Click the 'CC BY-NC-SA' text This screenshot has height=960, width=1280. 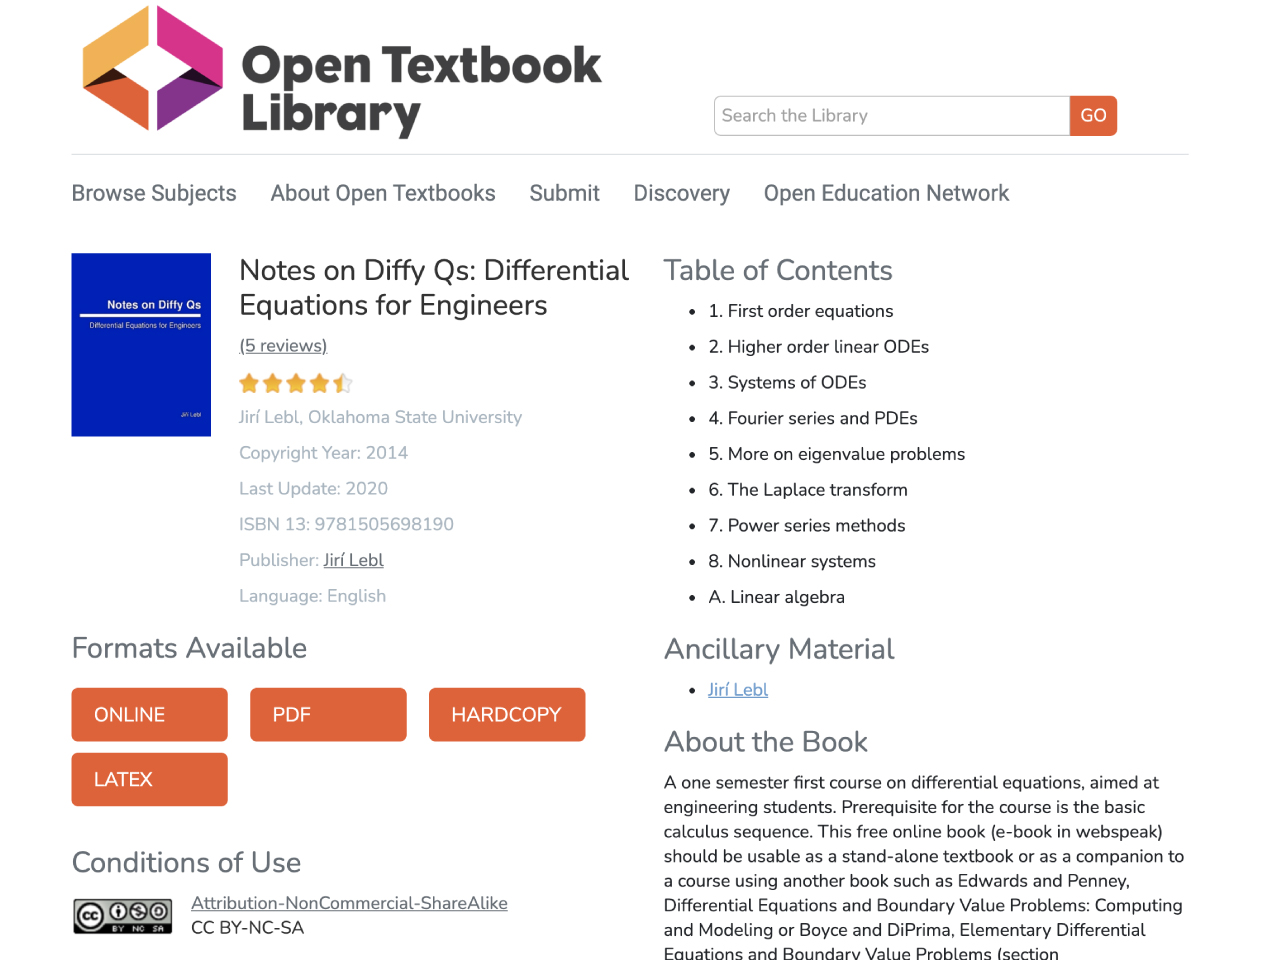(248, 928)
